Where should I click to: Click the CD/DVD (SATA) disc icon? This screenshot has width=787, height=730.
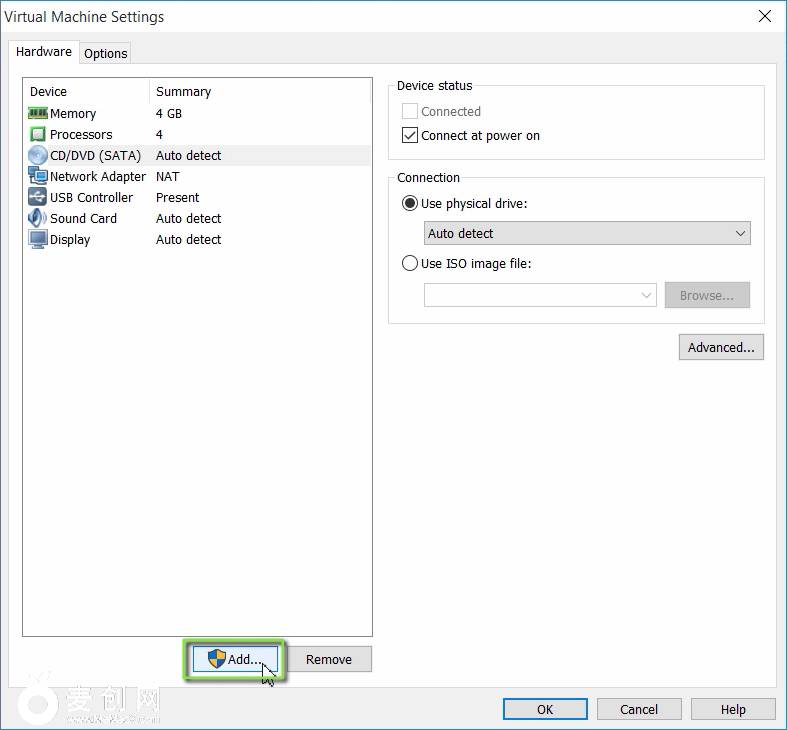38,156
